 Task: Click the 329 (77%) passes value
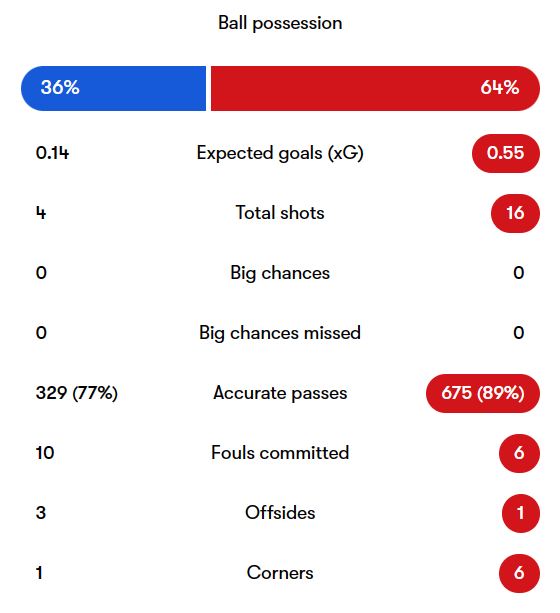pos(77,393)
